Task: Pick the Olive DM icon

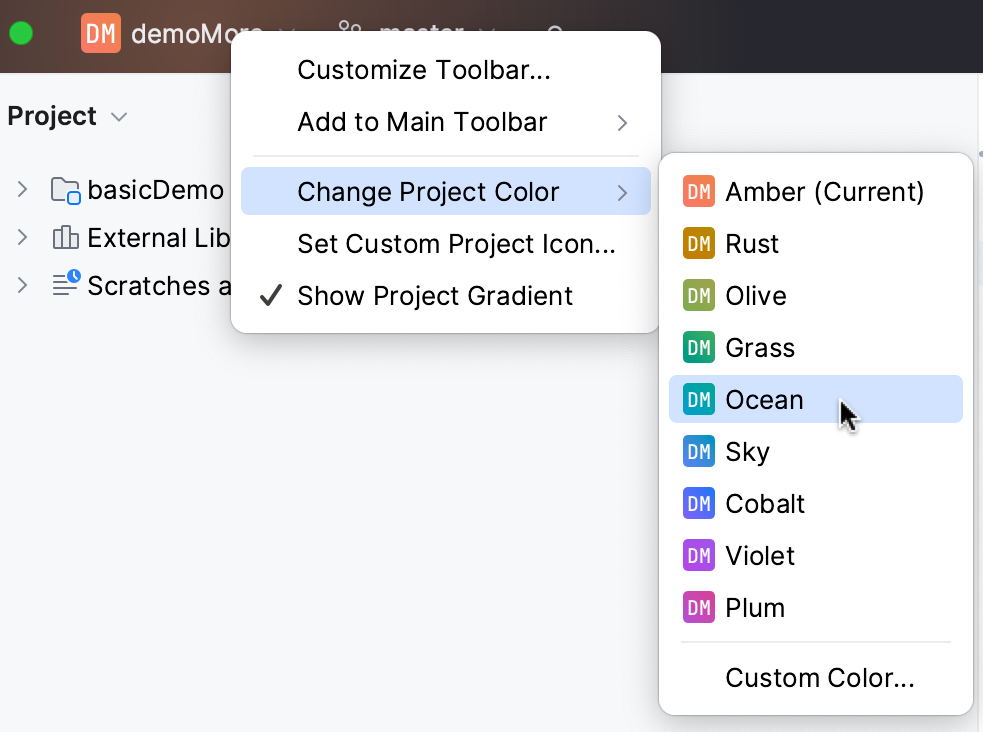Action: [x=699, y=295]
